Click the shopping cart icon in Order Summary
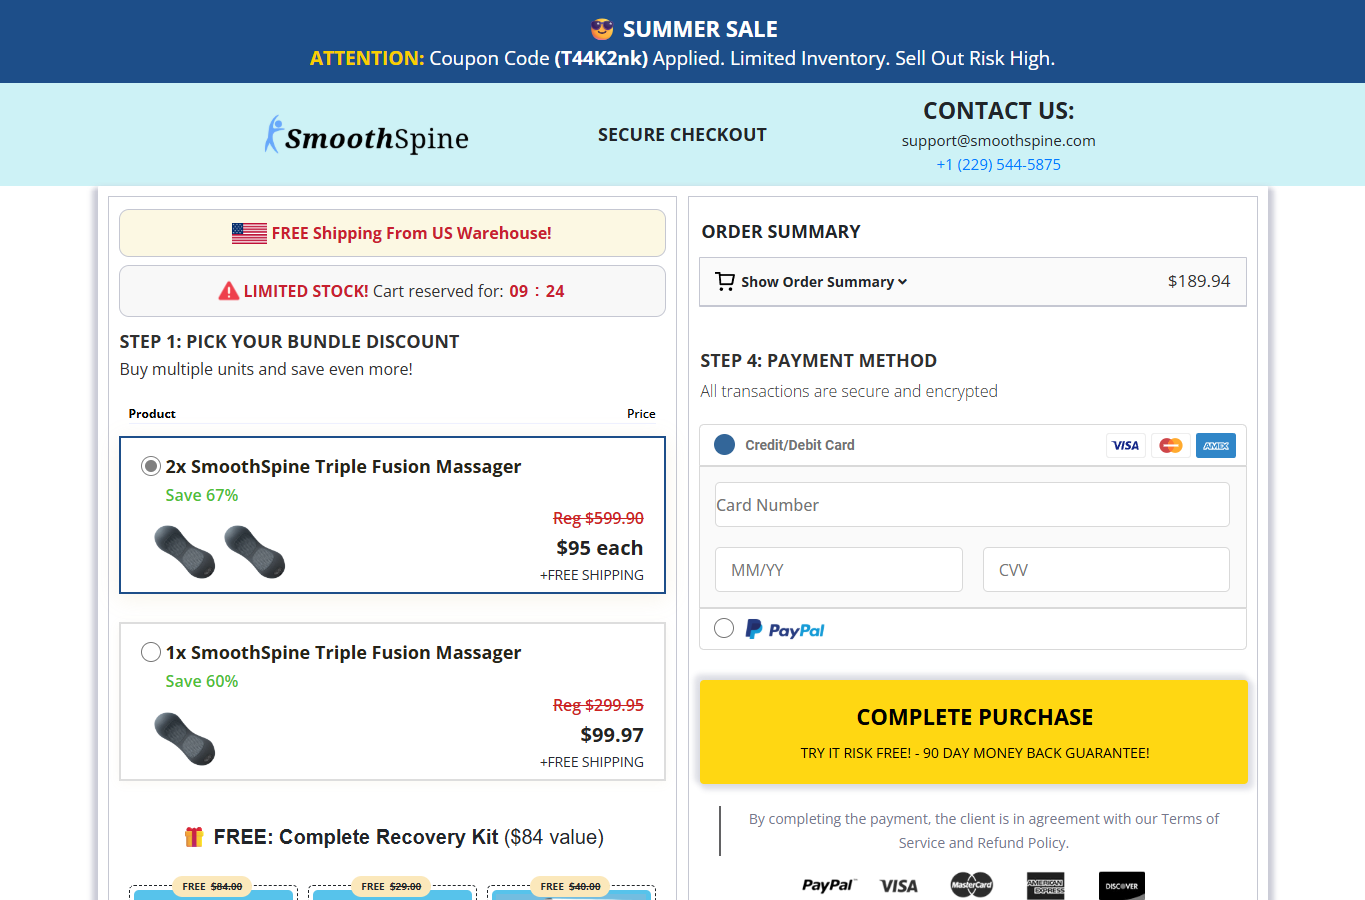Viewport: 1365px width, 900px height. click(x=725, y=282)
